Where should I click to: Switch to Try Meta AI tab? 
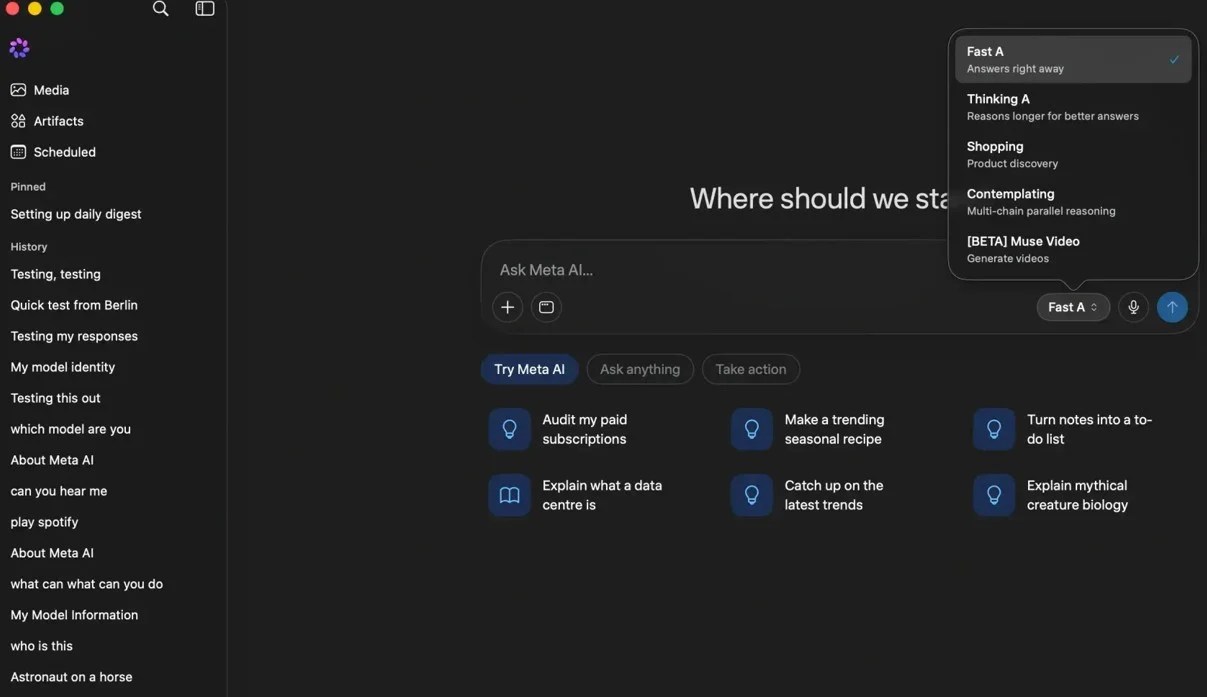(x=529, y=369)
